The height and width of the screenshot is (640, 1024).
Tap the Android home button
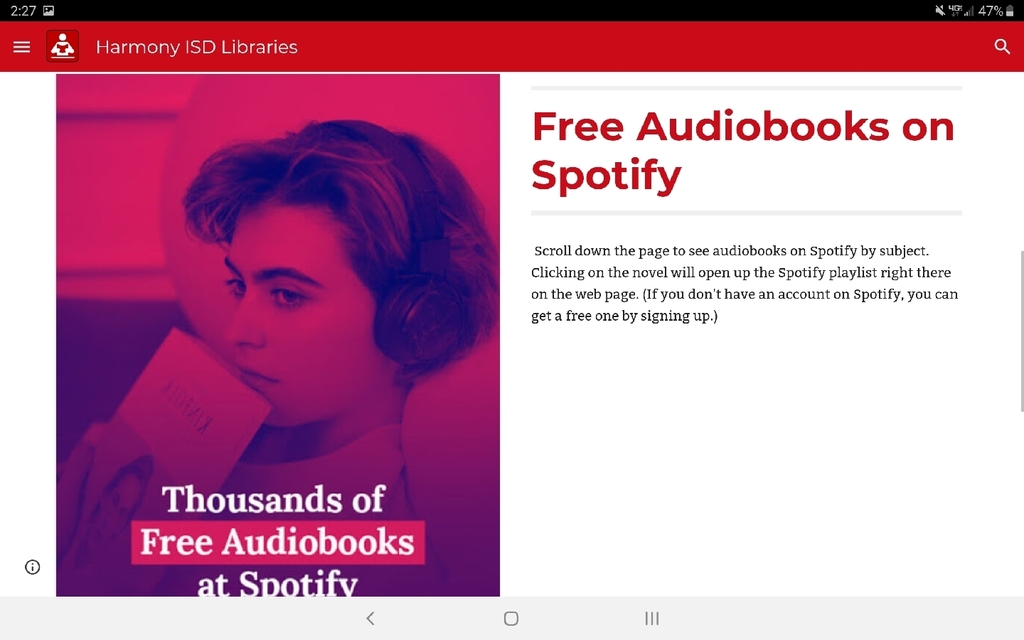(x=511, y=618)
